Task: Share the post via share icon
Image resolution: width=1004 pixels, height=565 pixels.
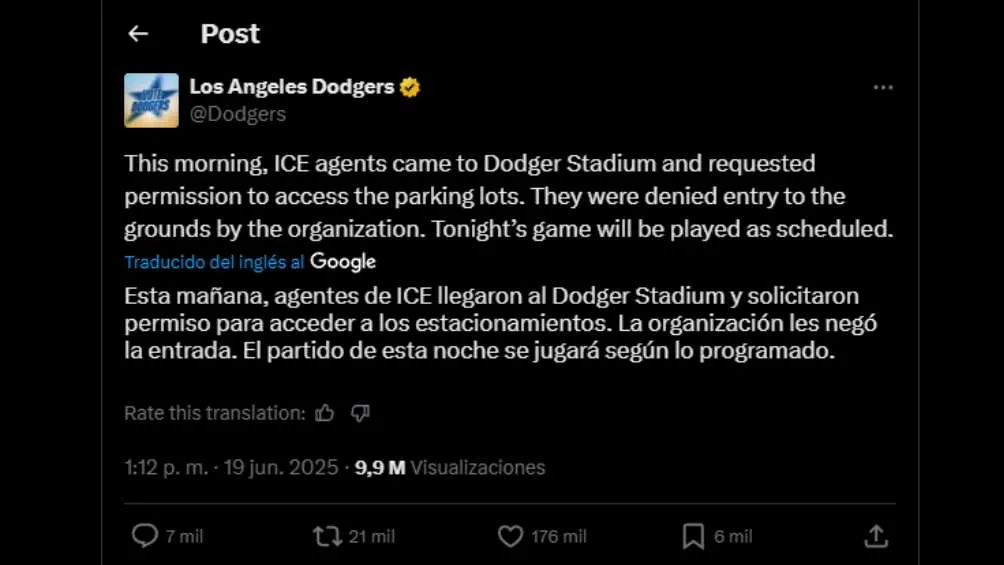Action: (x=876, y=536)
